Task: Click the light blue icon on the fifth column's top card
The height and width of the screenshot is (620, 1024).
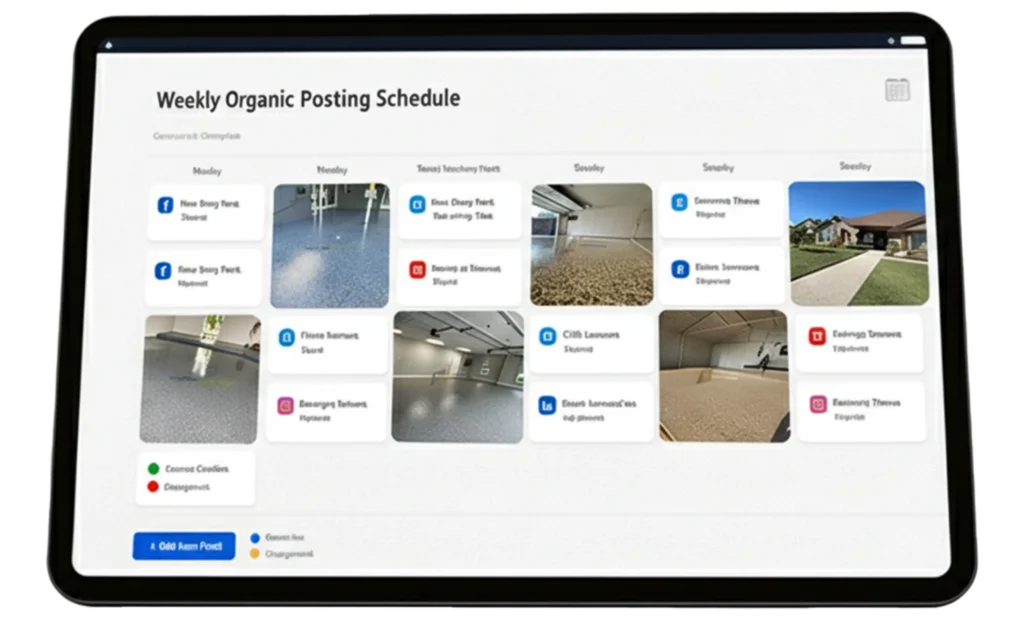Action: (680, 203)
